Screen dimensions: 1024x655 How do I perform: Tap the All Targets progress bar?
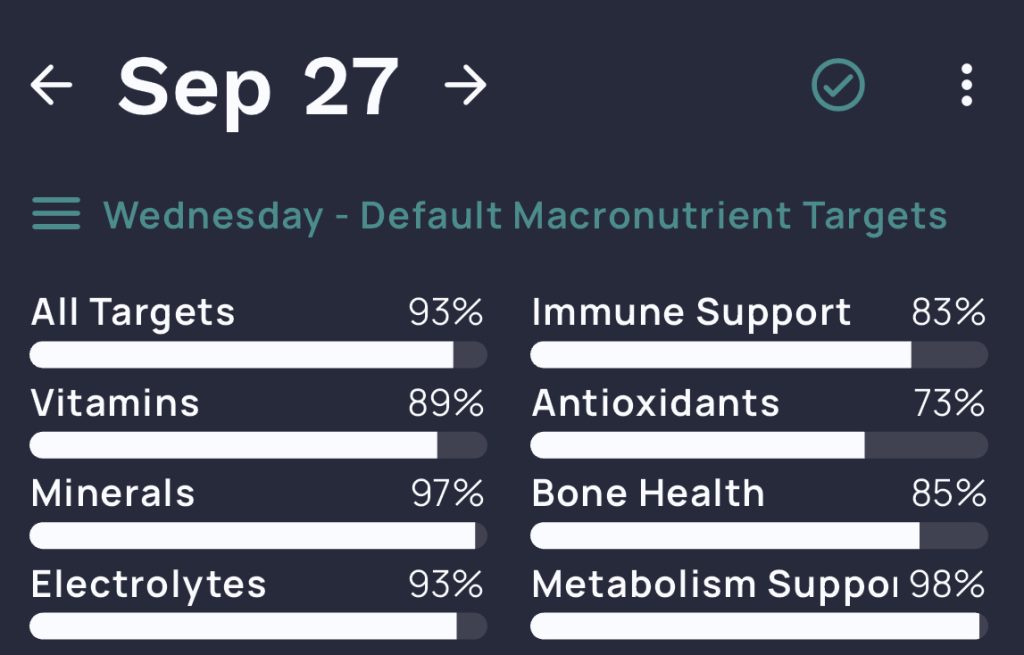pyautogui.click(x=258, y=354)
